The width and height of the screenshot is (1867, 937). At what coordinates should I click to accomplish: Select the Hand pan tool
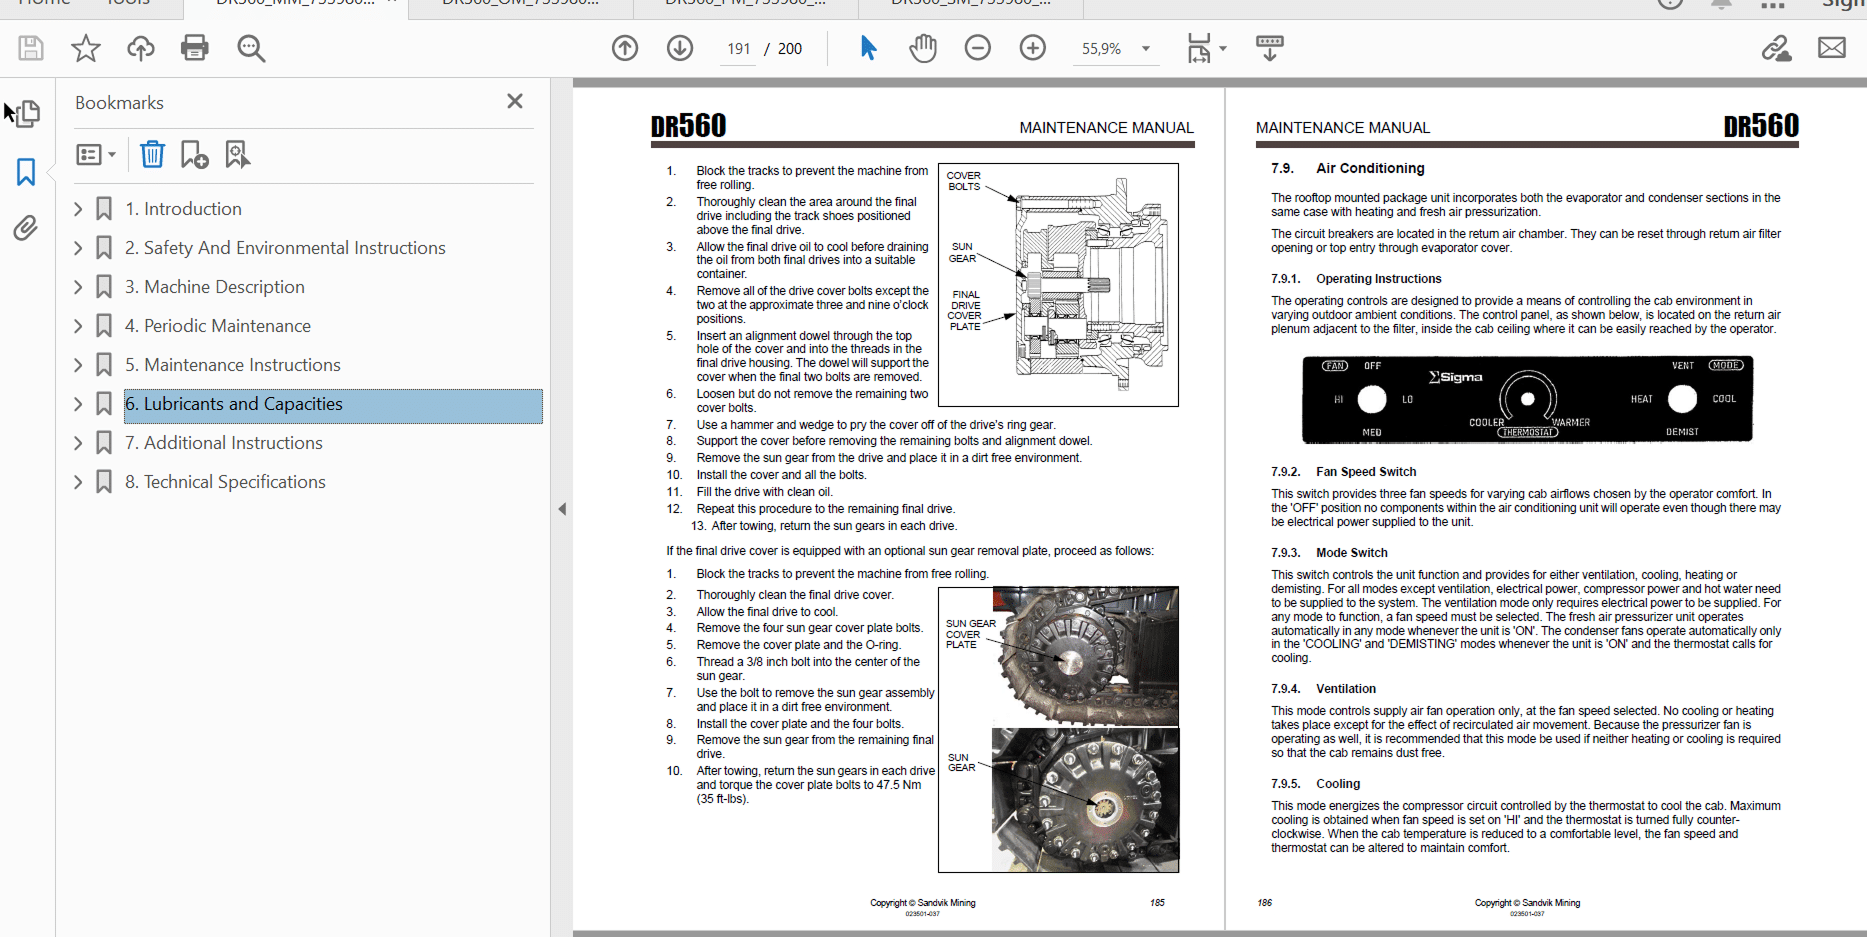(x=922, y=48)
